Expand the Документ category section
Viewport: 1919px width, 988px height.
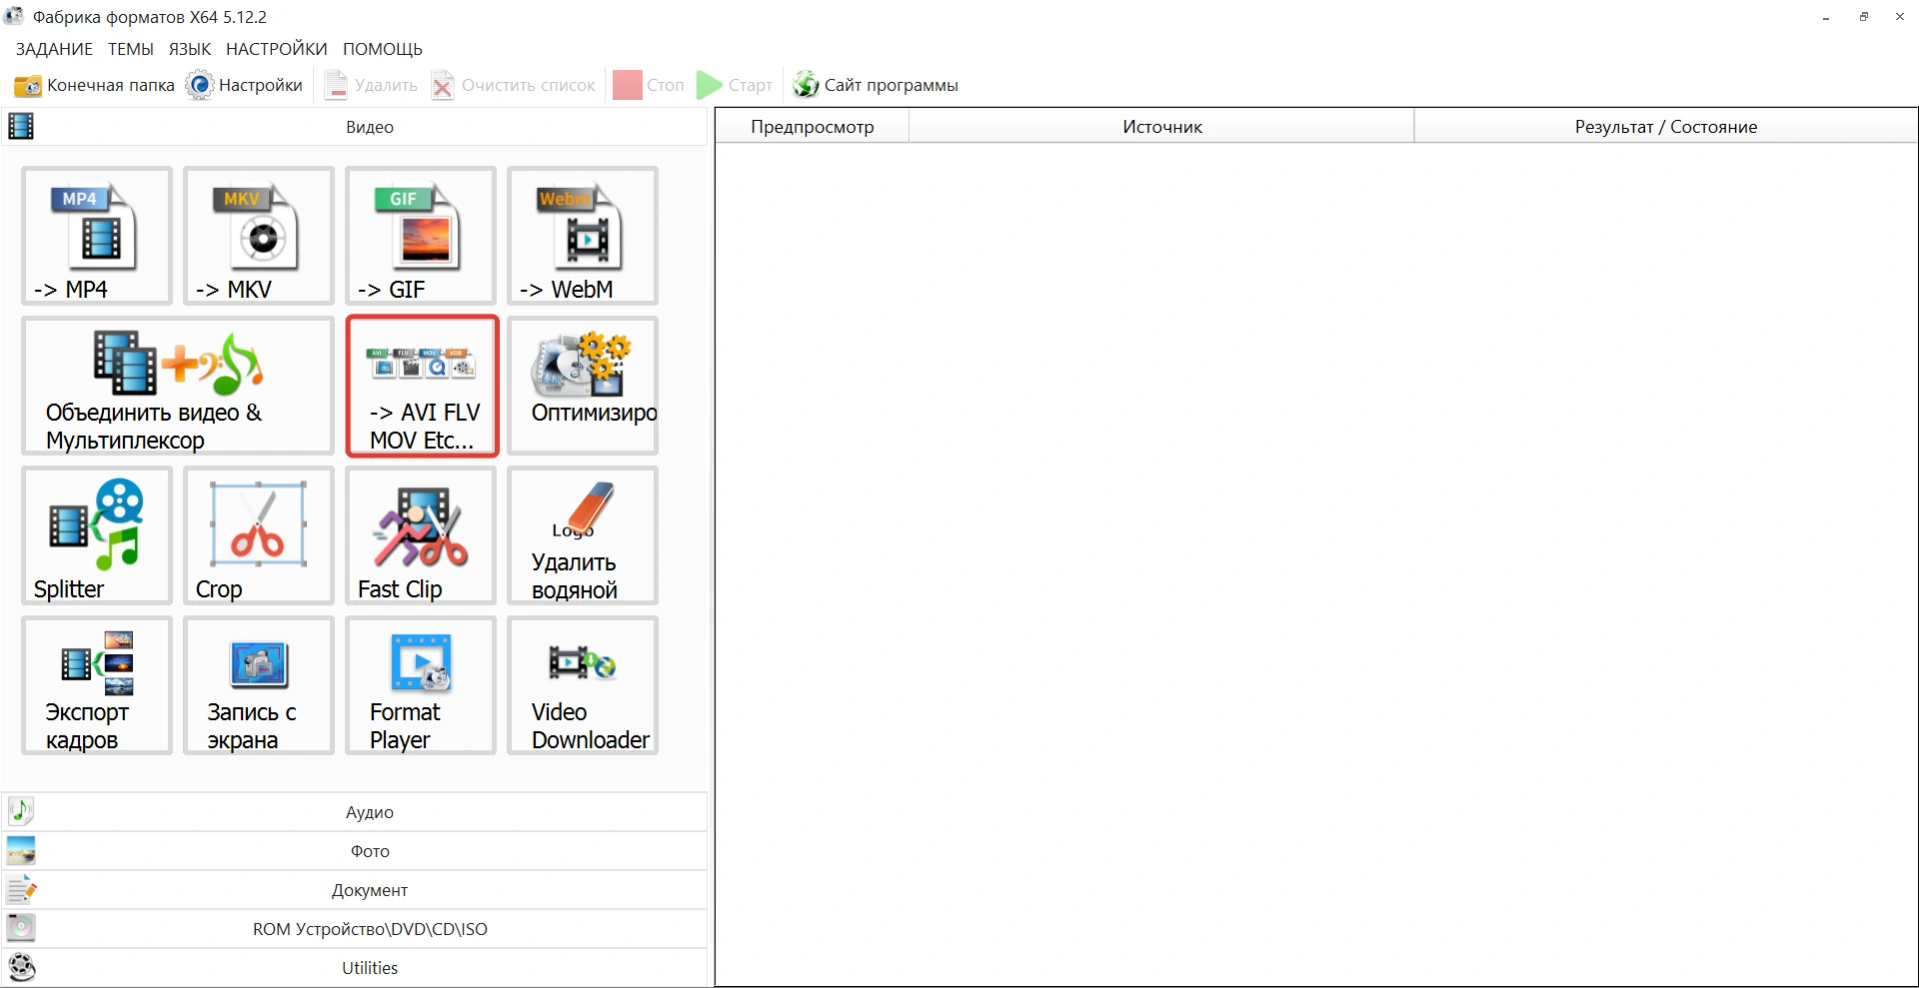point(369,890)
